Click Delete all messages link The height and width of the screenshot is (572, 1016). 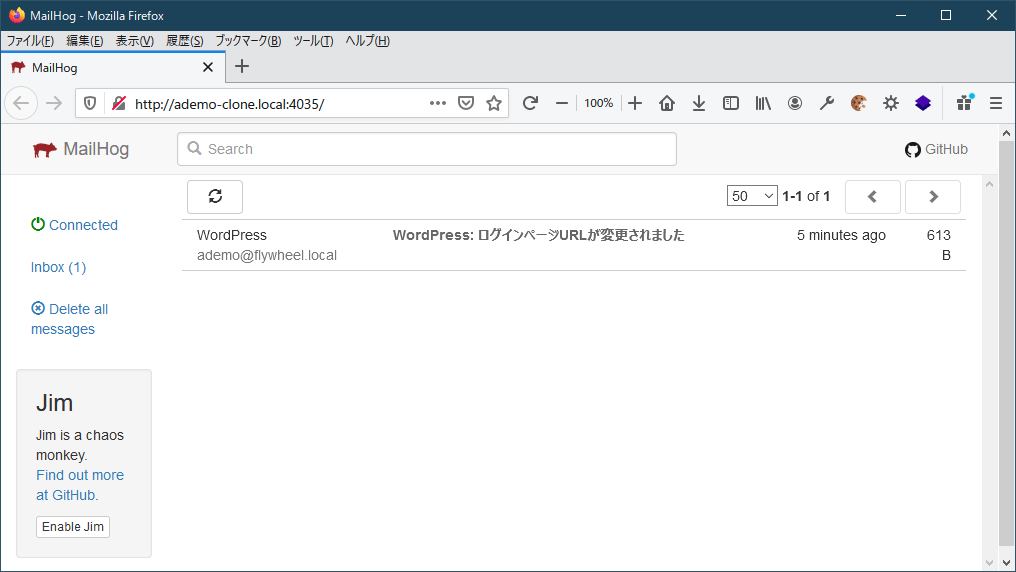click(69, 319)
